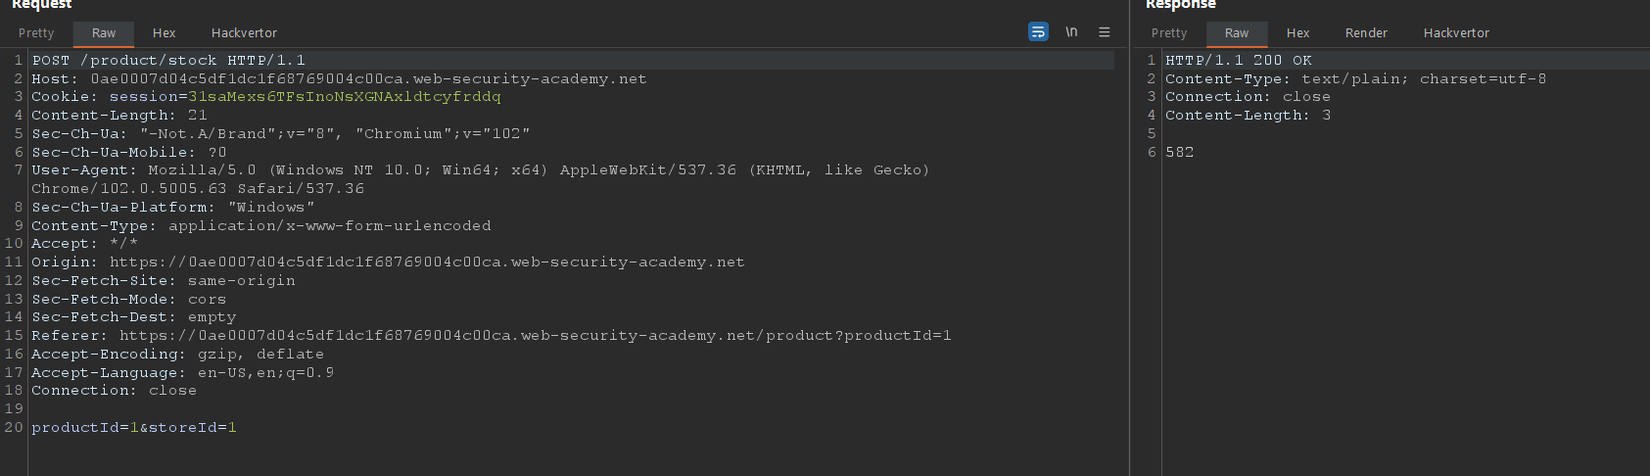Open the Request panel's Hackvertor tab
The width and height of the screenshot is (1650, 476).
pos(244,33)
